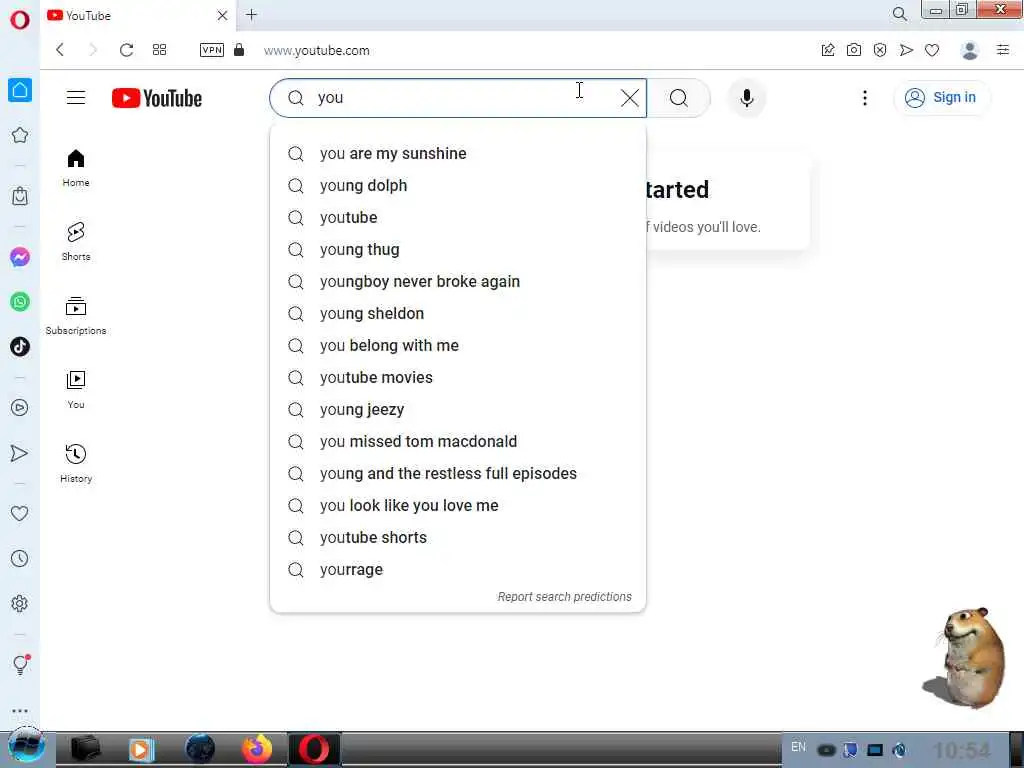Screen dimensions: 1024x768
Task: Open the edit/pinboard icon in address bar
Action: [827, 50]
